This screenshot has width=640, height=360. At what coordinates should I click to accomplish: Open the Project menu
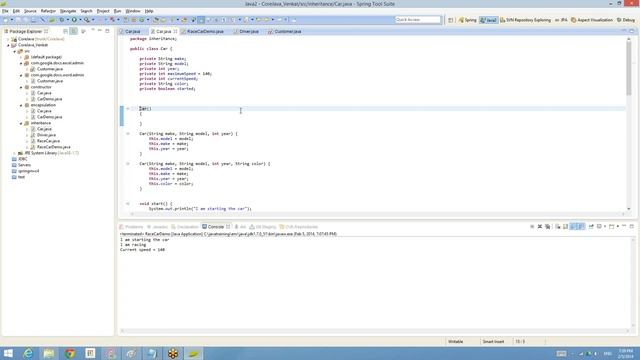tap(103, 11)
